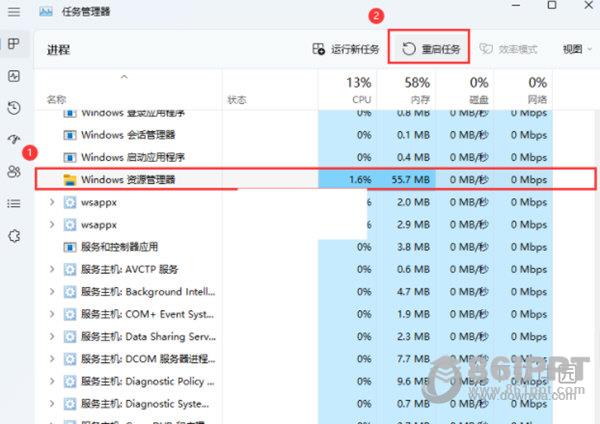
Task: Maximize the Task Manager window
Action: click(x=552, y=5)
